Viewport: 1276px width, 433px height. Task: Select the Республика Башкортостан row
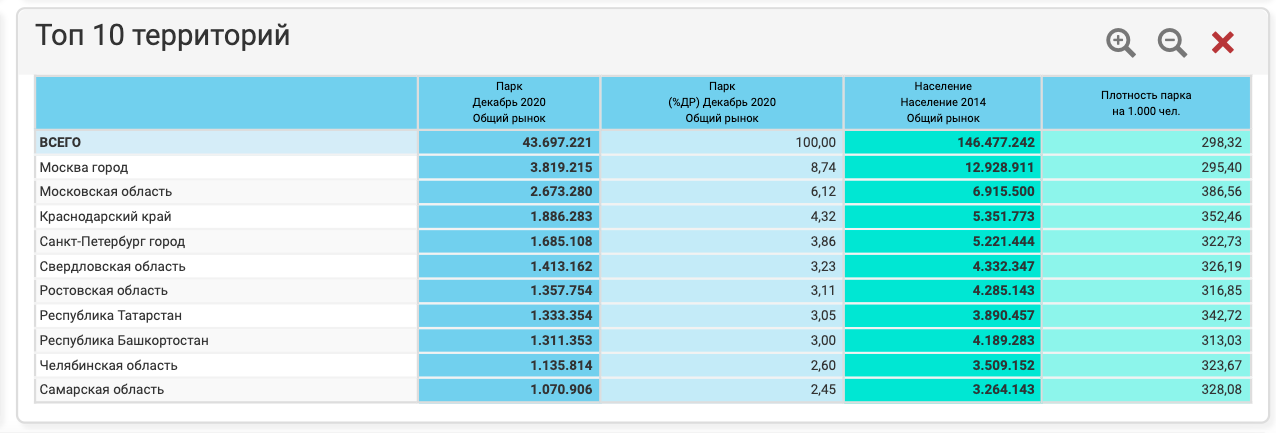pyautogui.click(x=124, y=341)
